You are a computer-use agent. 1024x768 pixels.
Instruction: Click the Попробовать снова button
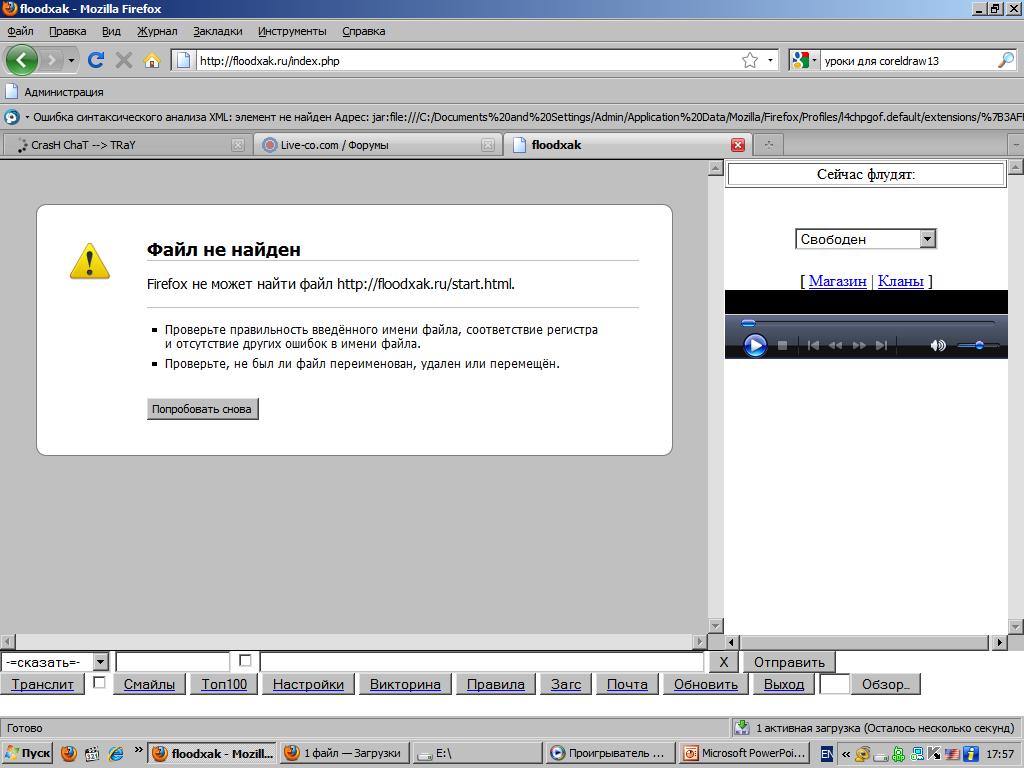202,409
